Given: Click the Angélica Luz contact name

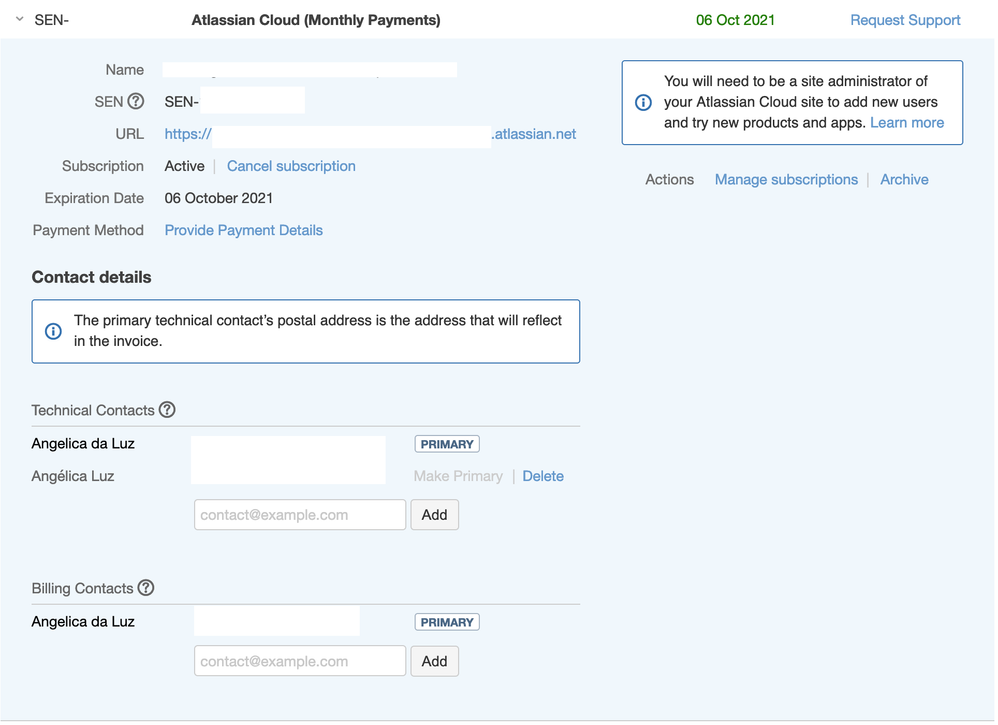Looking at the screenshot, I should tap(73, 476).
